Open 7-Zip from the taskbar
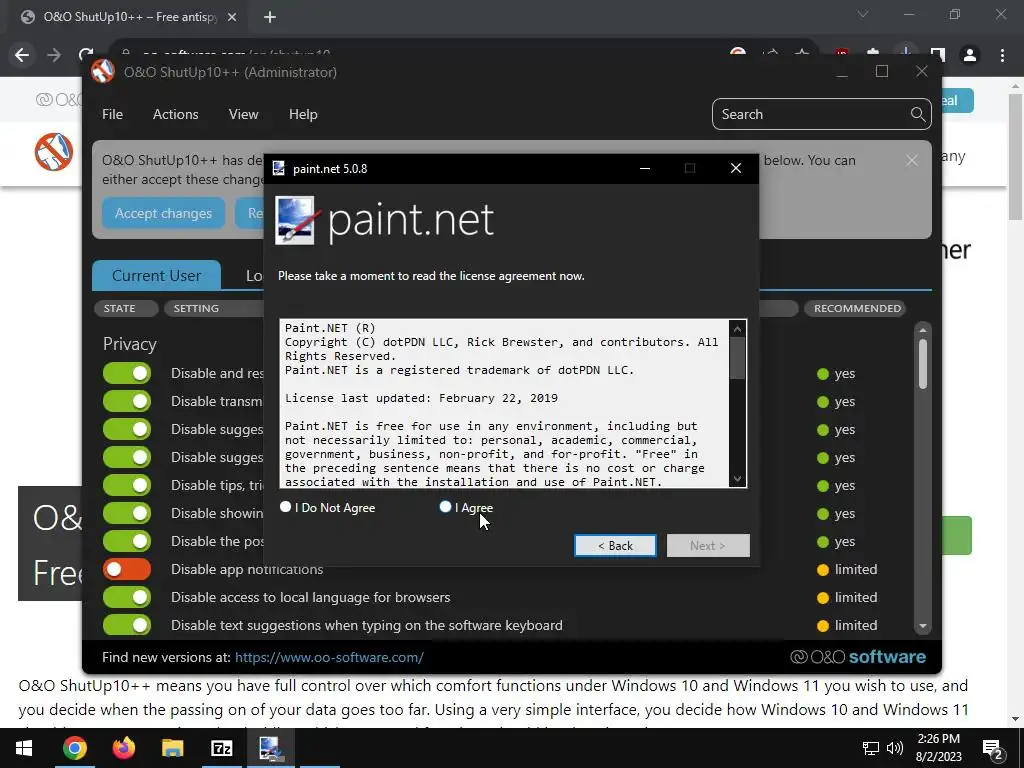The height and width of the screenshot is (768, 1024). (x=221, y=748)
